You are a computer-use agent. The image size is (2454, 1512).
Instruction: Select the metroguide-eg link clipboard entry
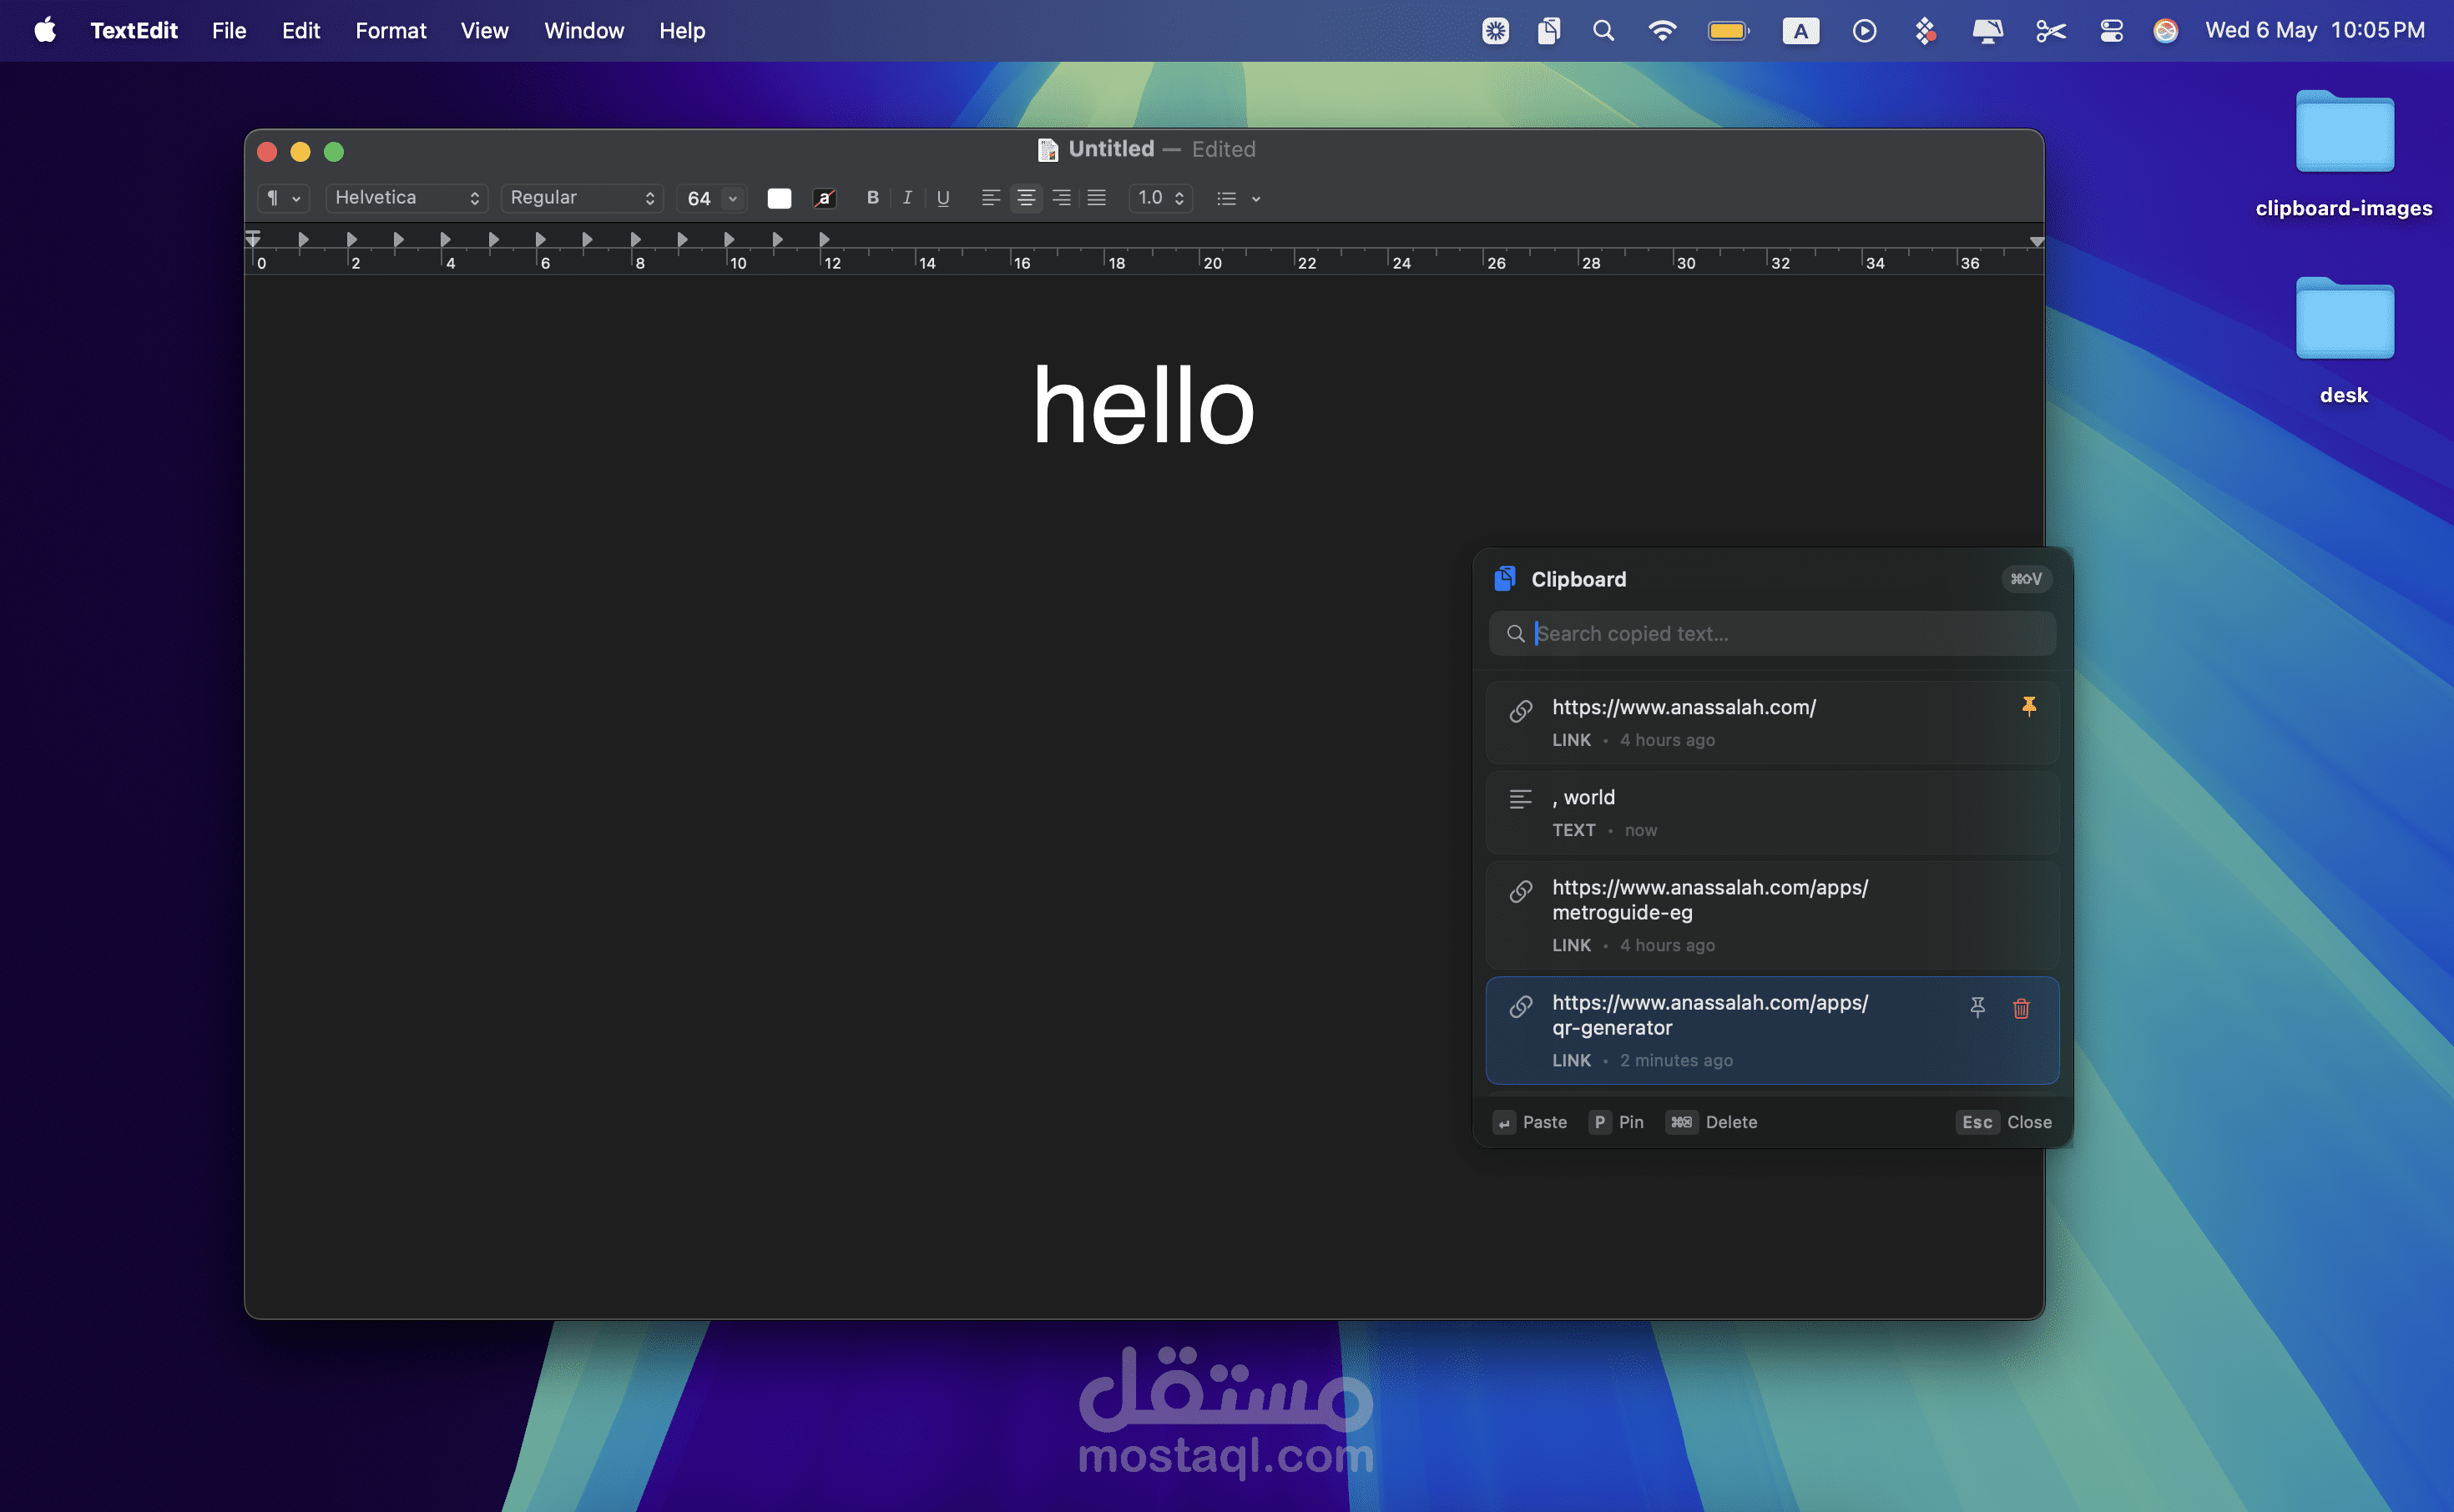pyautogui.click(x=1772, y=915)
